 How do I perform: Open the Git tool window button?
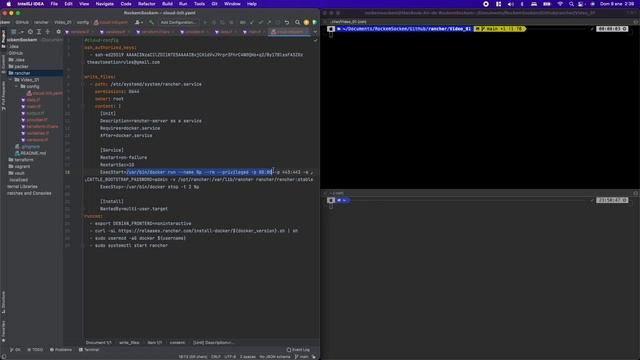click(15, 350)
